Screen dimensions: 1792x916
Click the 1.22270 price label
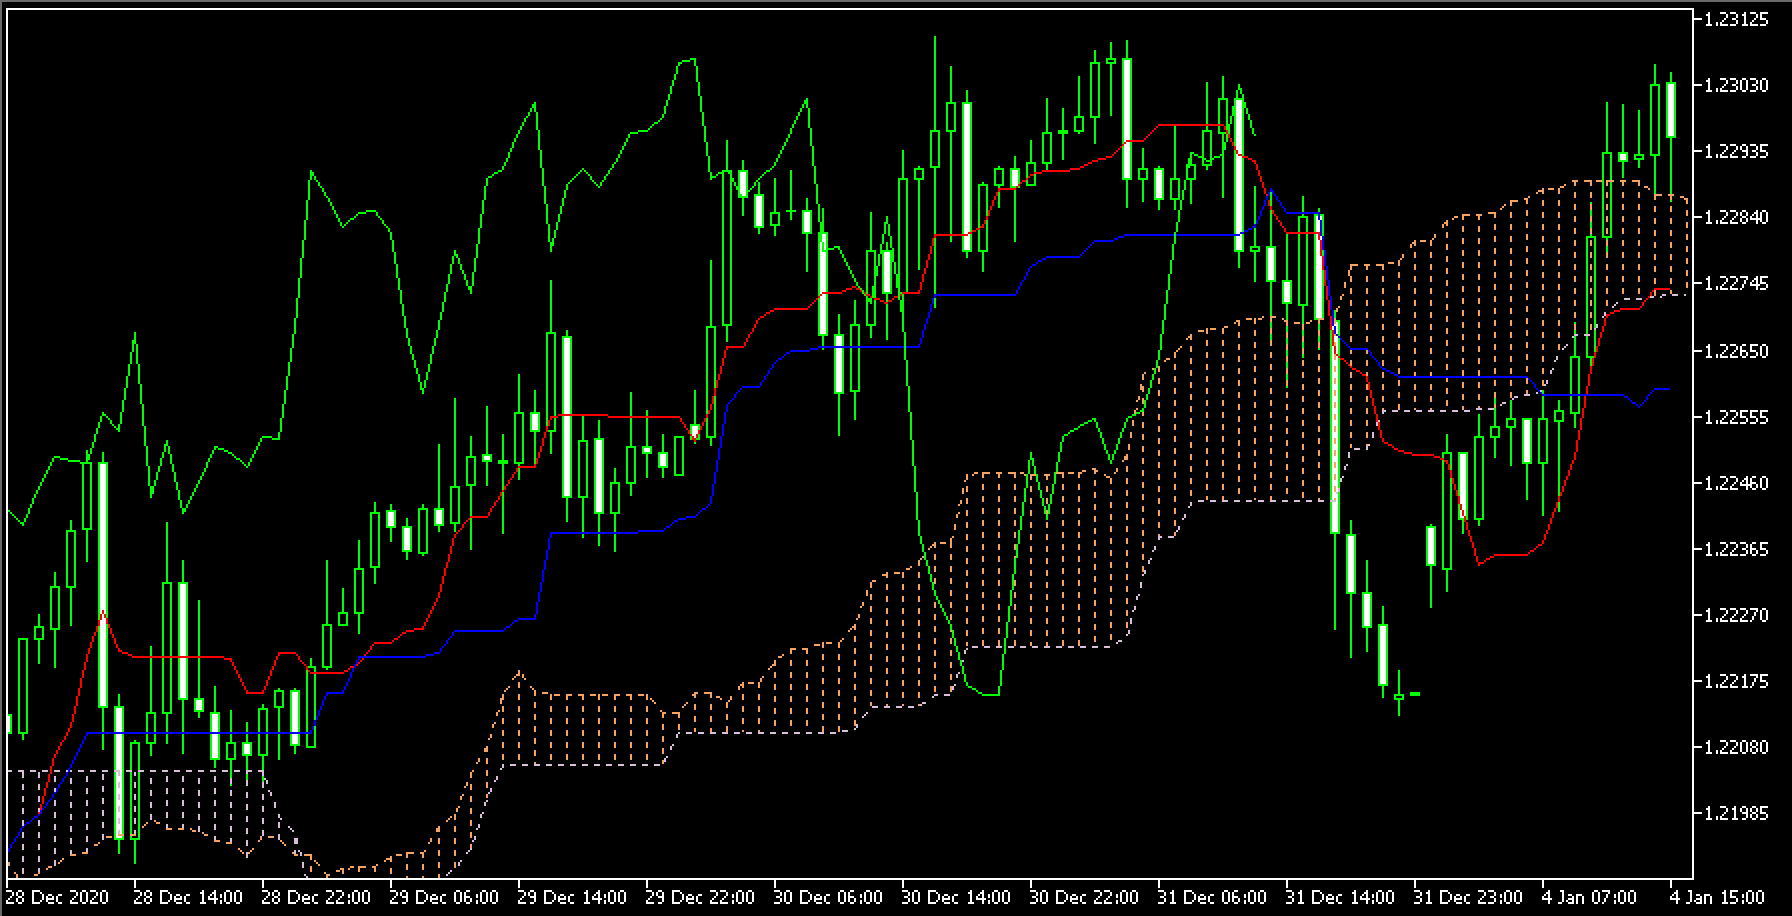pyautogui.click(x=1735, y=615)
